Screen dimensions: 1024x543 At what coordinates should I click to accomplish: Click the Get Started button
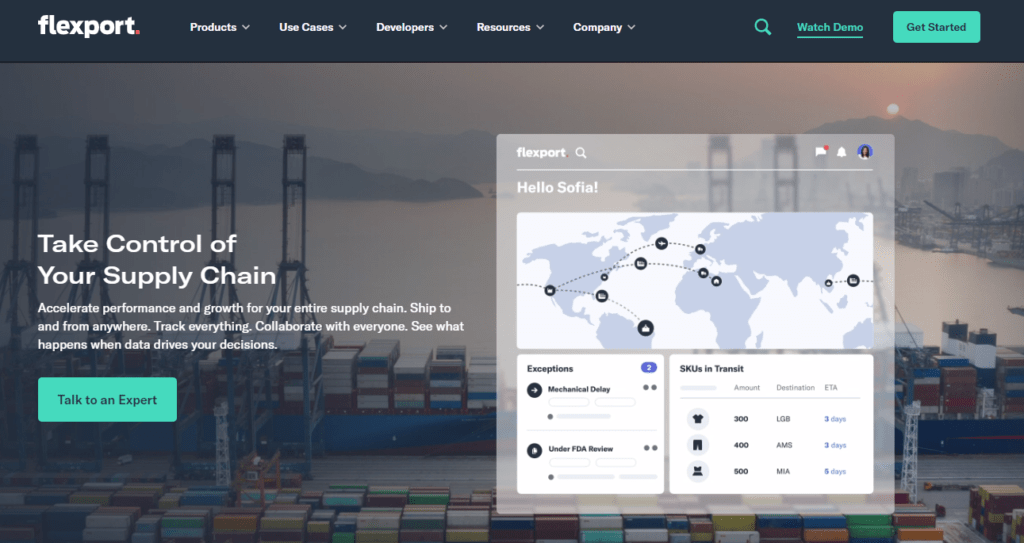click(x=936, y=27)
